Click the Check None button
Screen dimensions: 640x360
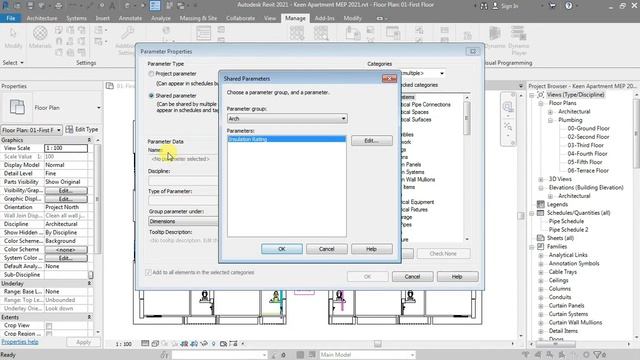click(443, 253)
